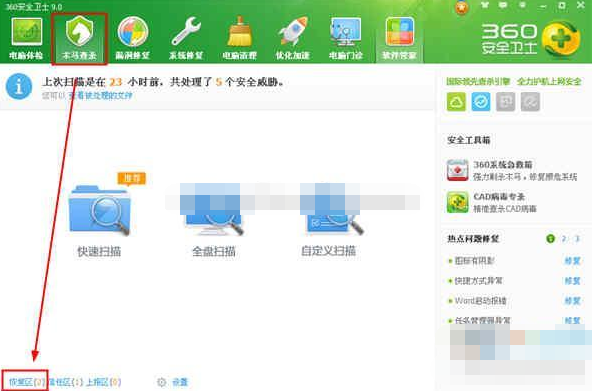Viewport: 592px width, 391px height.
Task: Click the 快捷方式异常 issue text
Action: [x=478, y=281]
